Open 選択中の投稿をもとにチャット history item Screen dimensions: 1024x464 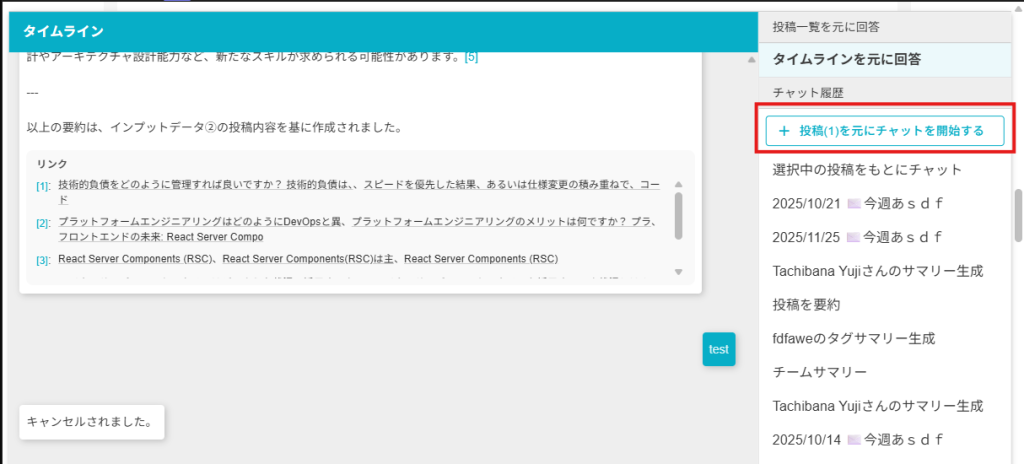click(867, 170)
